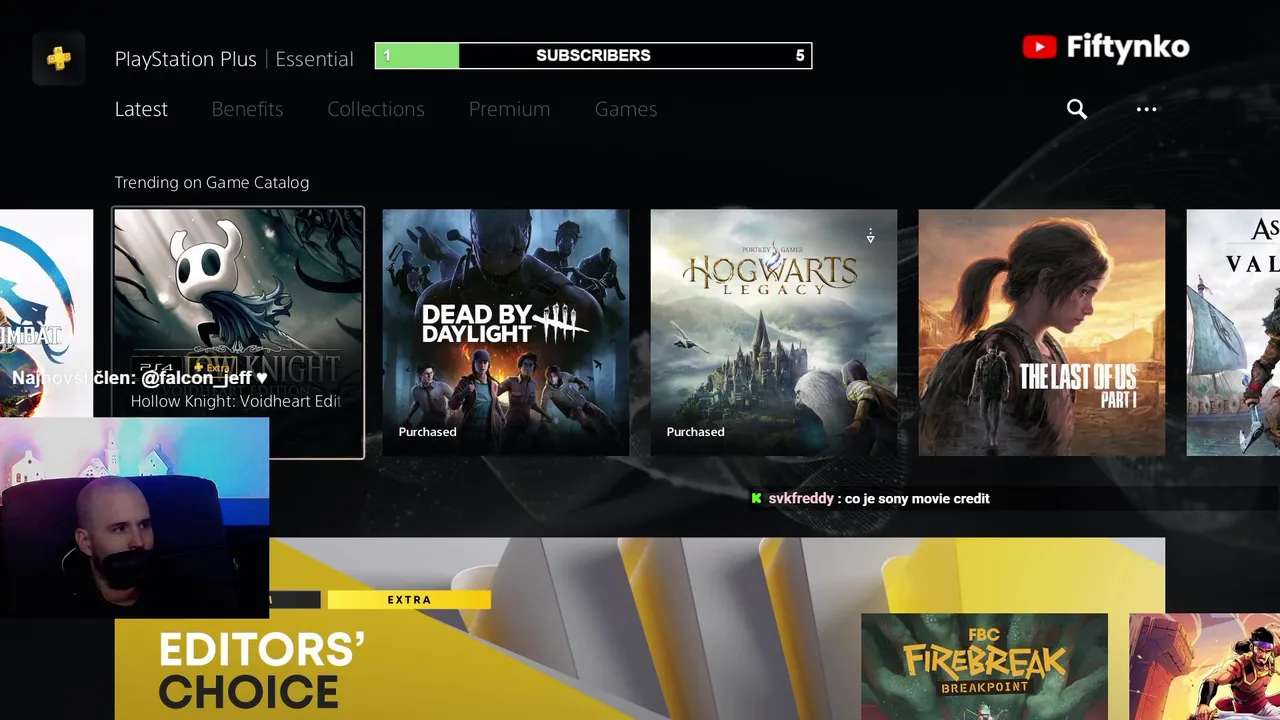Image resolution: width=1280 pixels, height=720 pixels.
Task: Click the YouTube logo icon
Action: coord(1039,47)
